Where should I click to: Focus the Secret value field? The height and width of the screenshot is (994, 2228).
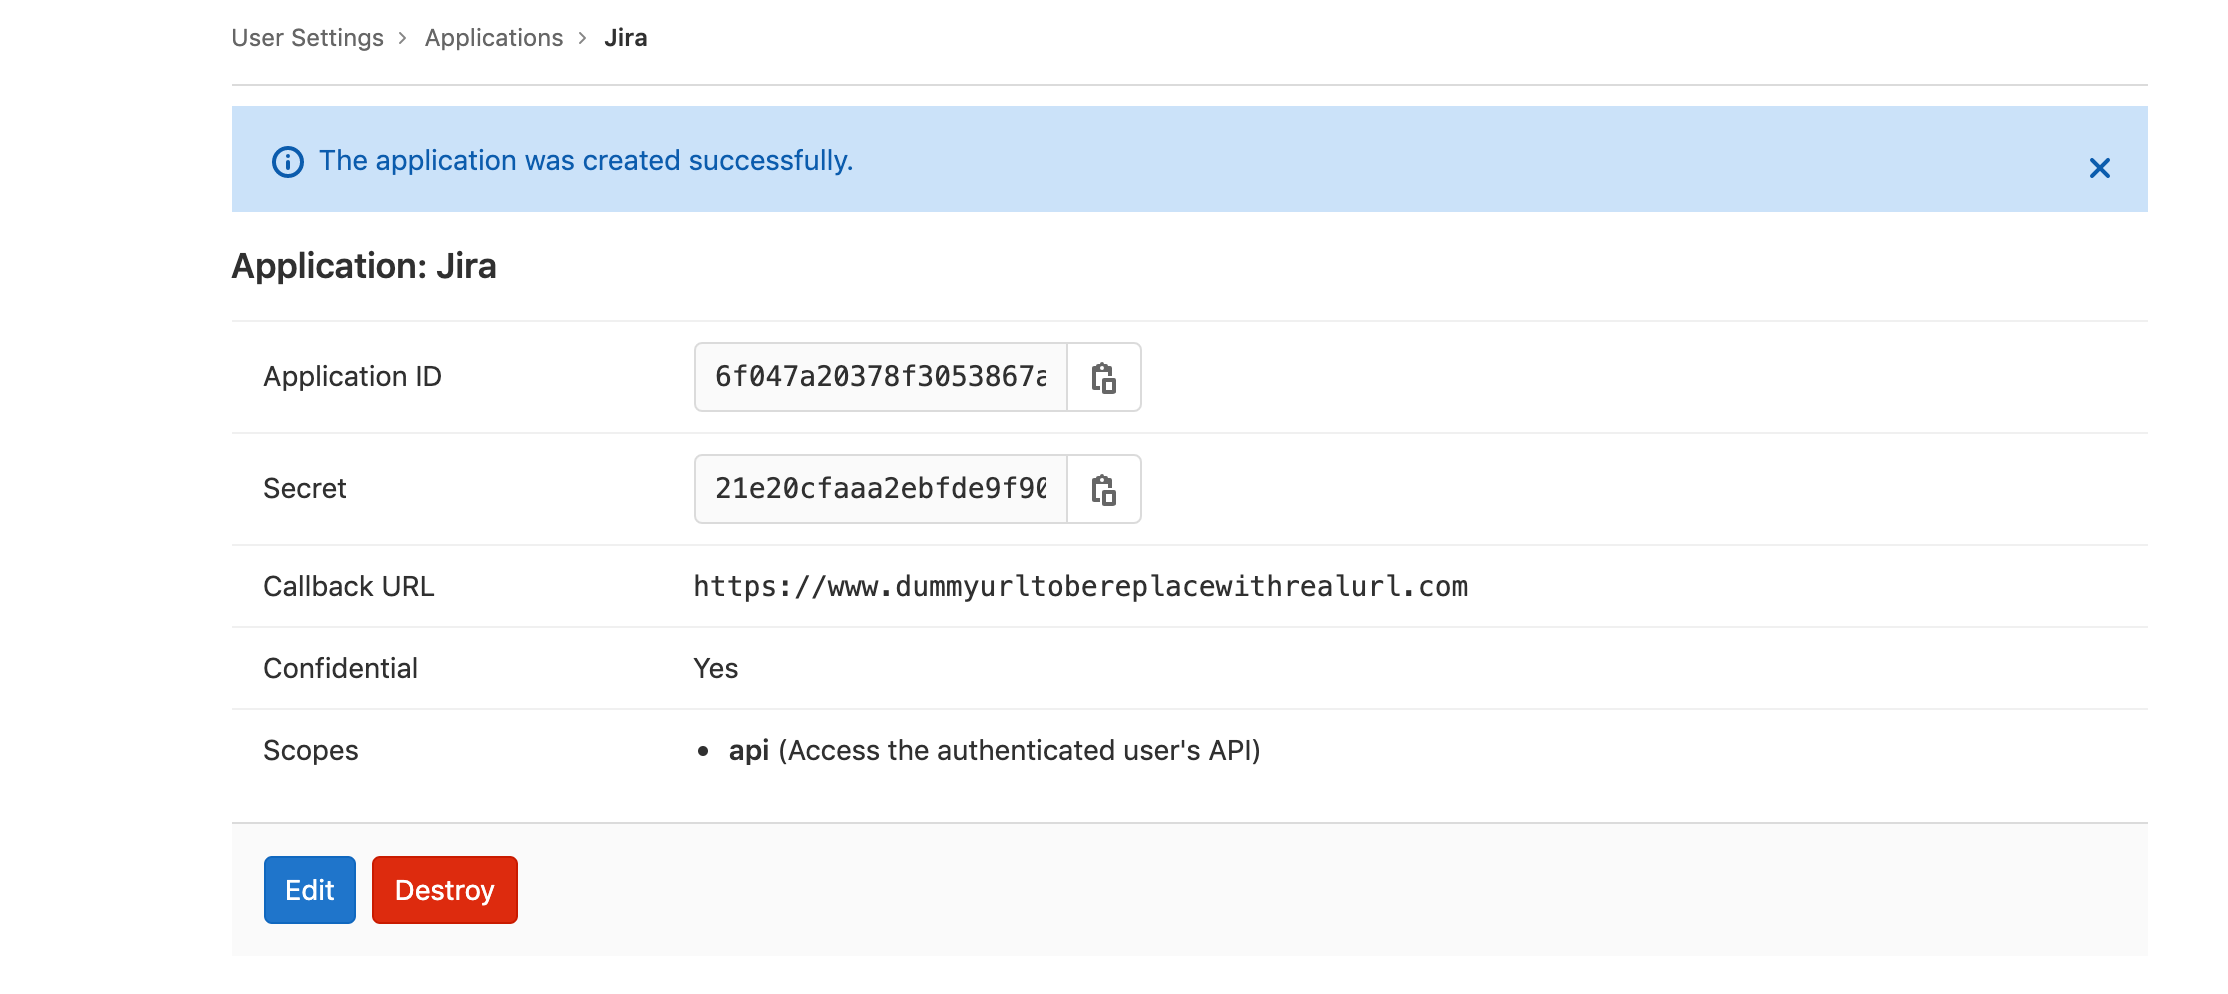click(880, 489)
